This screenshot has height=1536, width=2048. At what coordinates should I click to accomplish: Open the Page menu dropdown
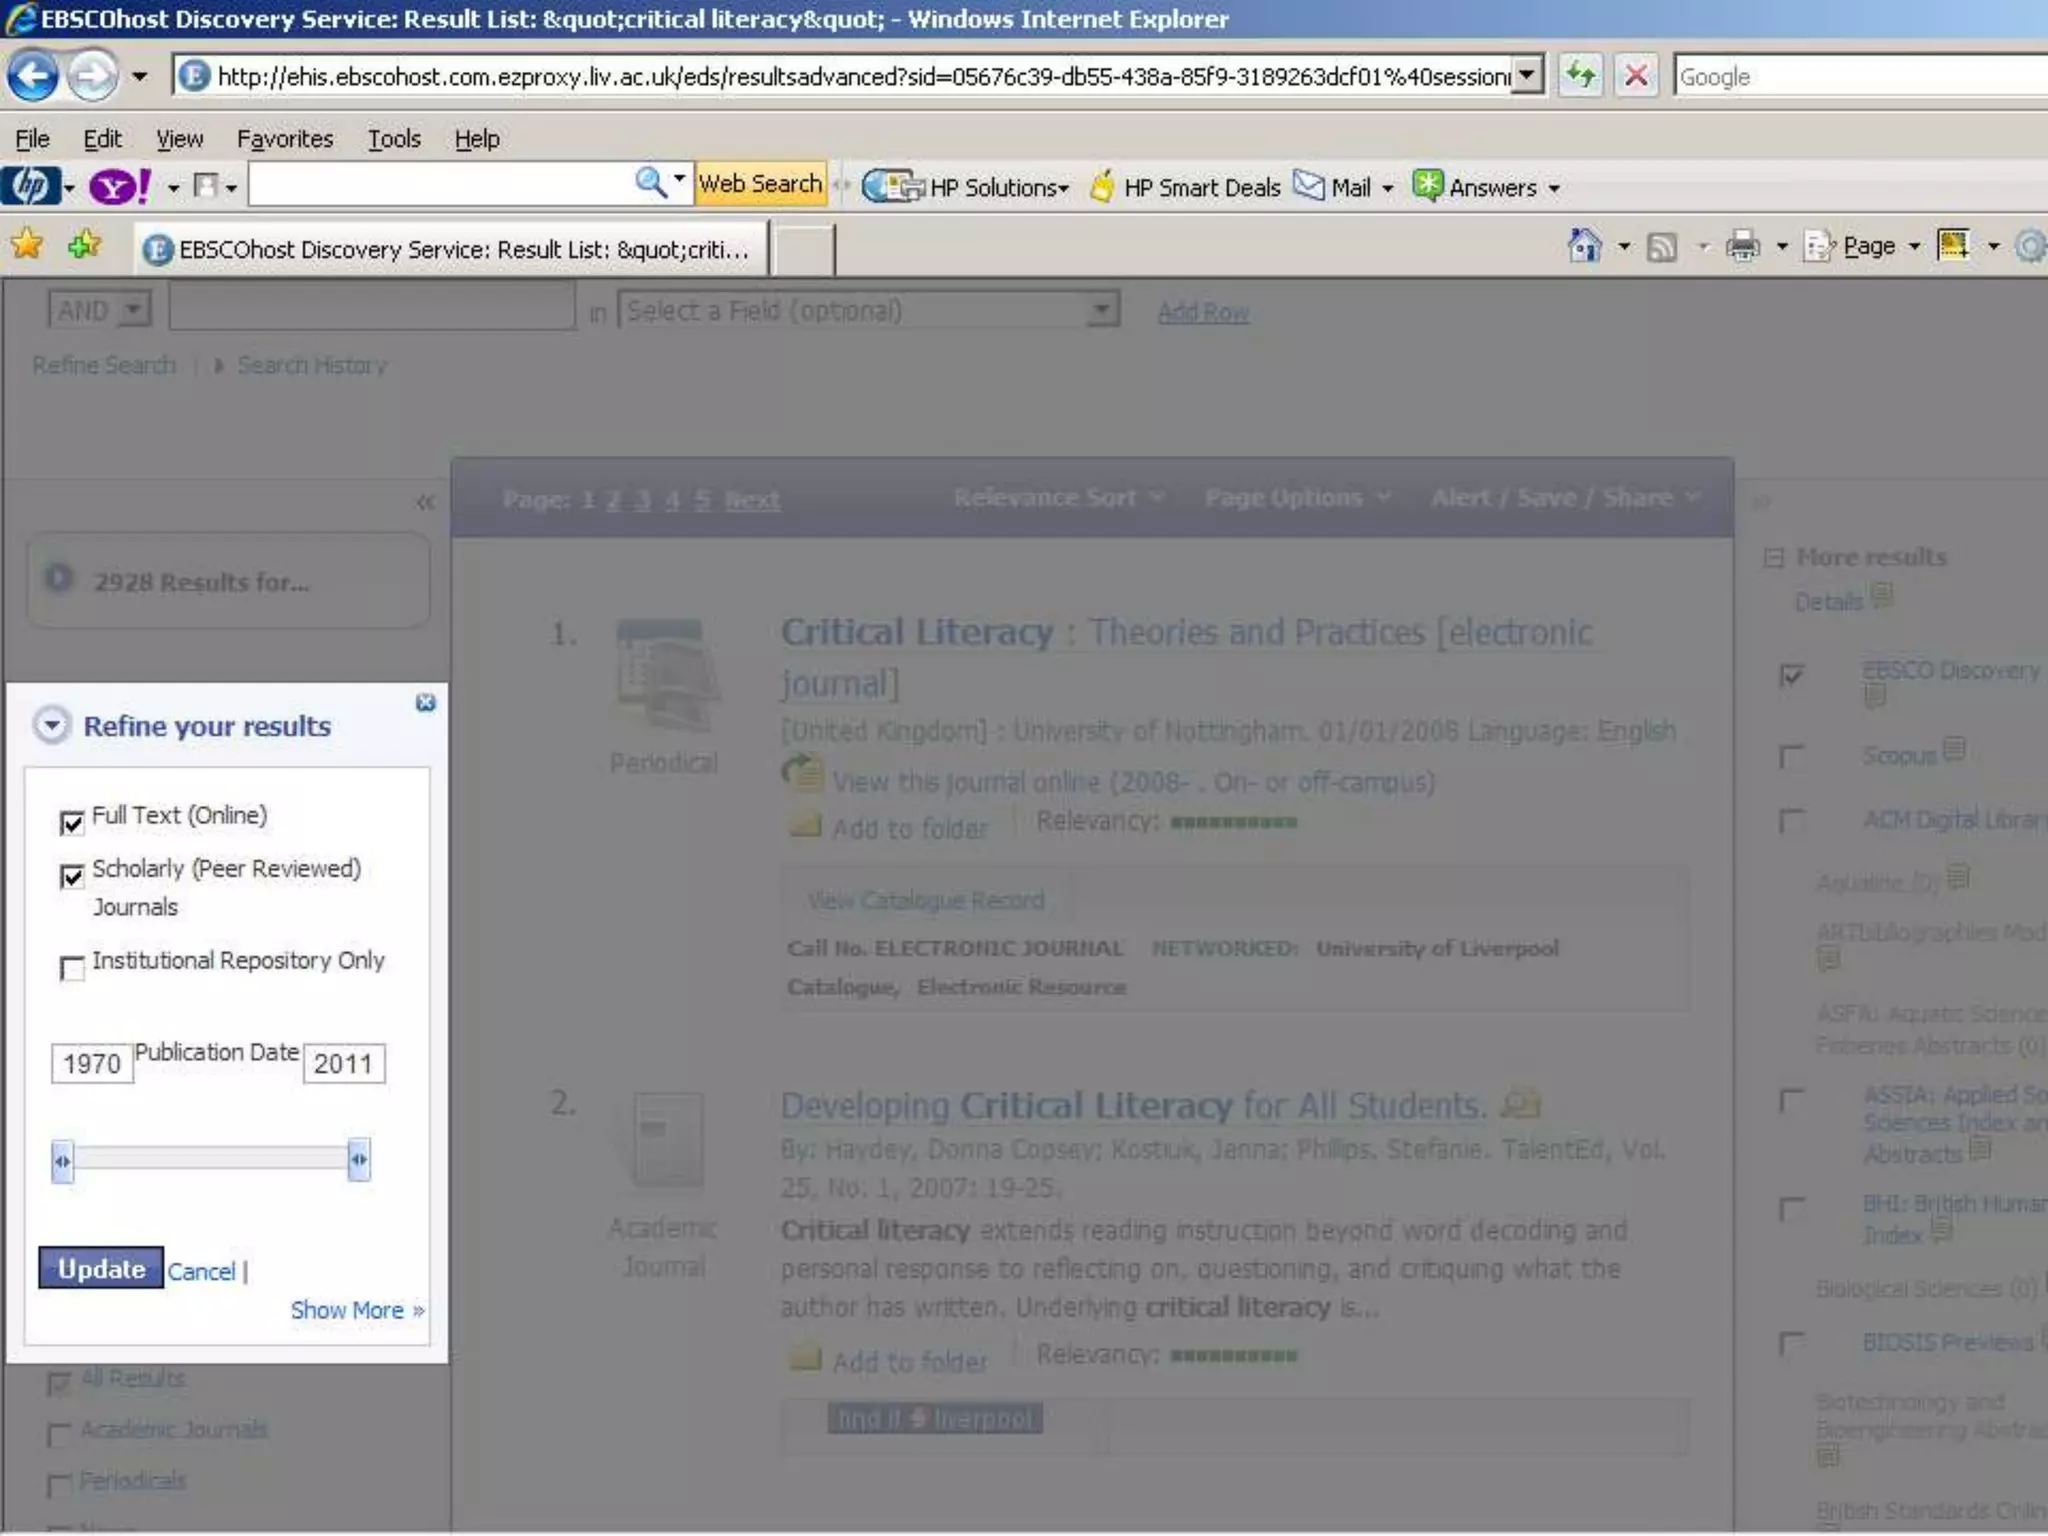[x=1868, y=246]
